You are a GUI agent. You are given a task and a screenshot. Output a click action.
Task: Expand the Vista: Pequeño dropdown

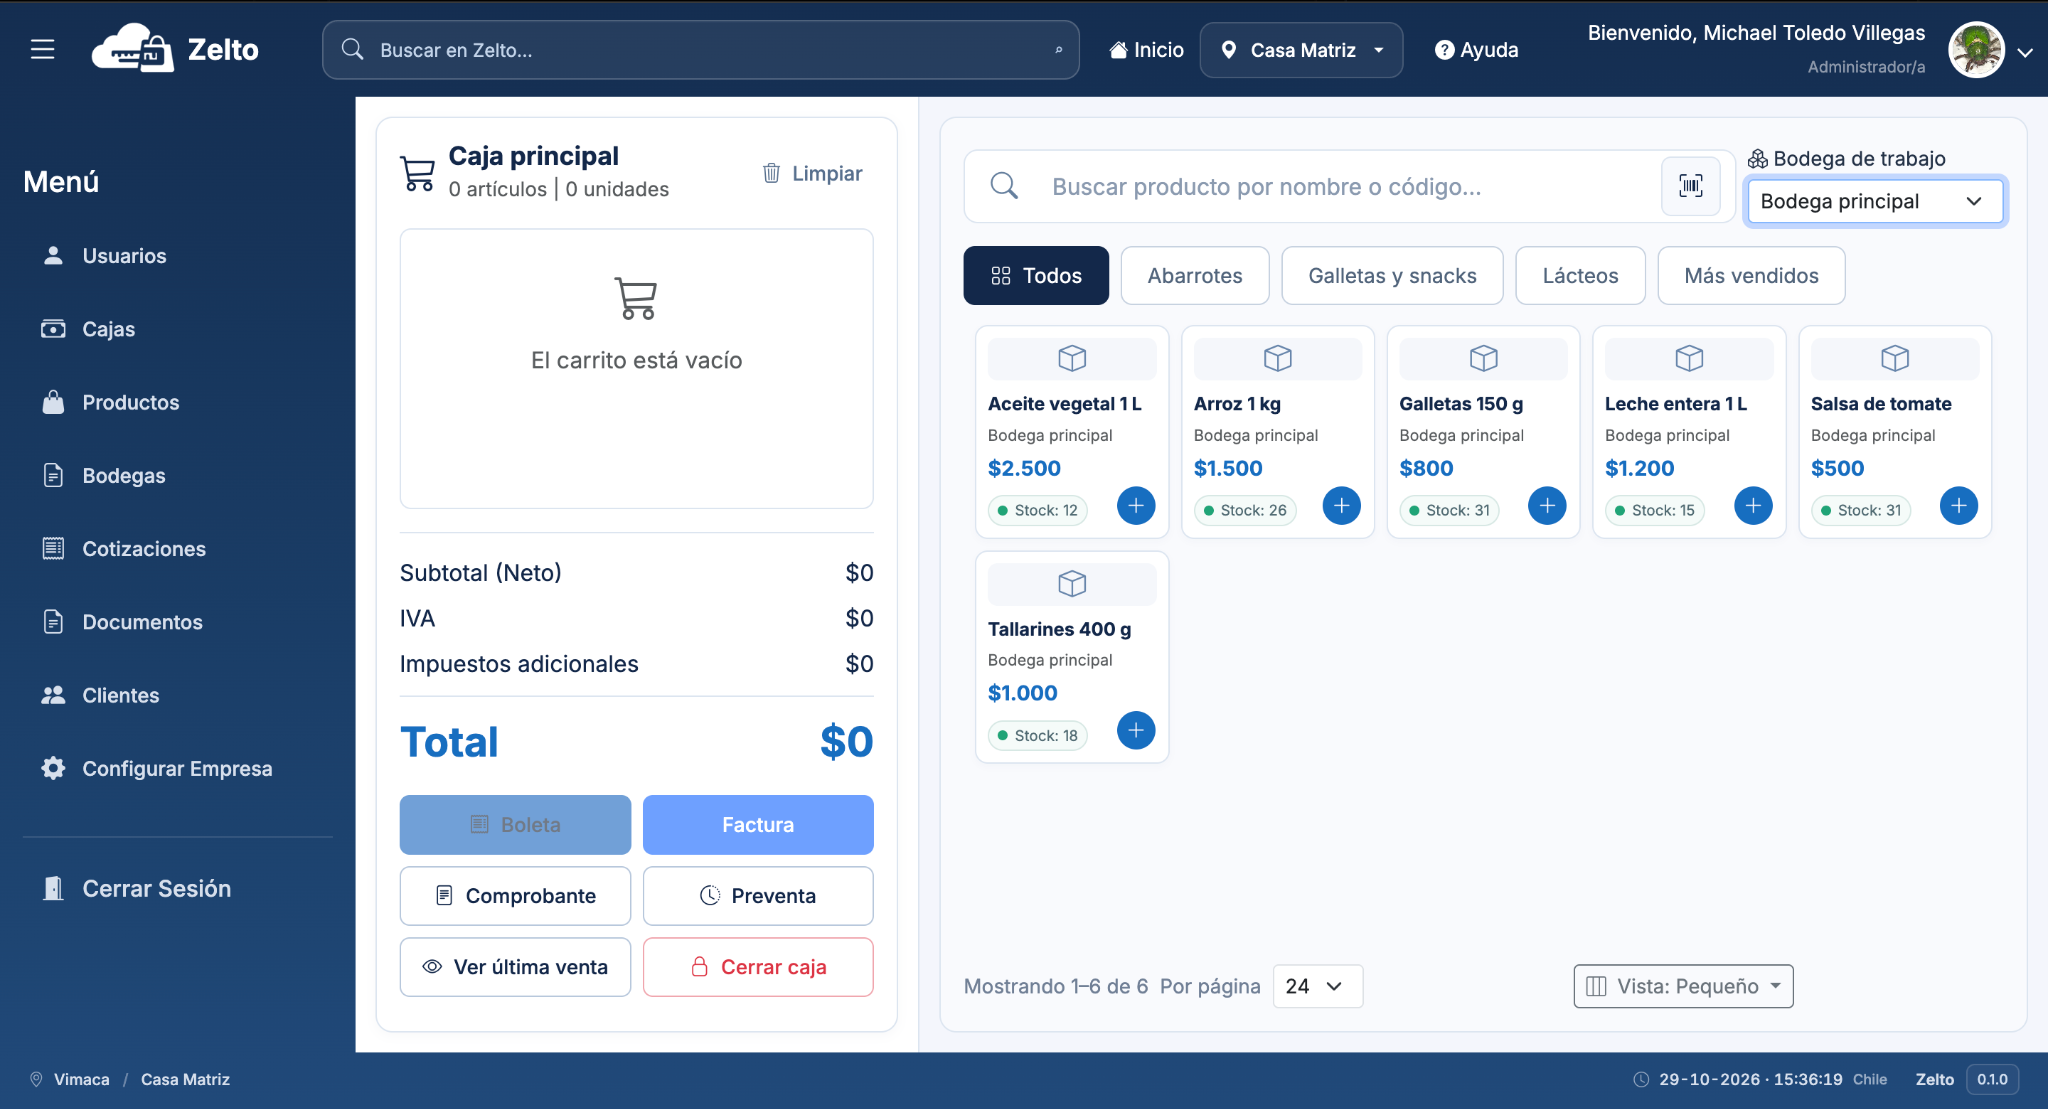click(x=1683, y=986)
